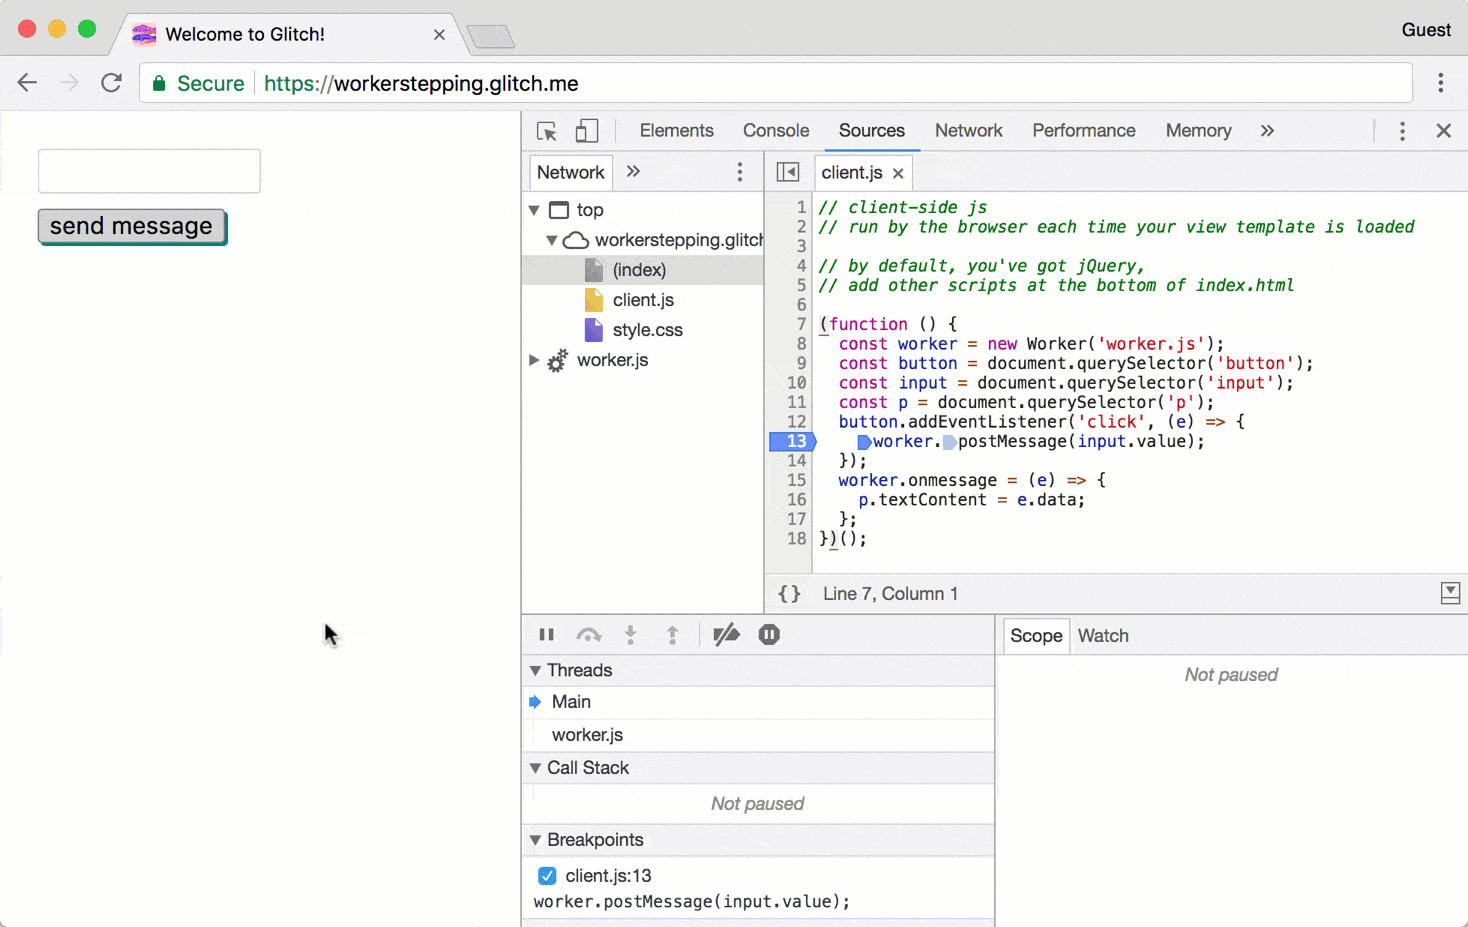The image size is (1468, 927).
Task: Click the text input above send message
Action: coord(148,171)
